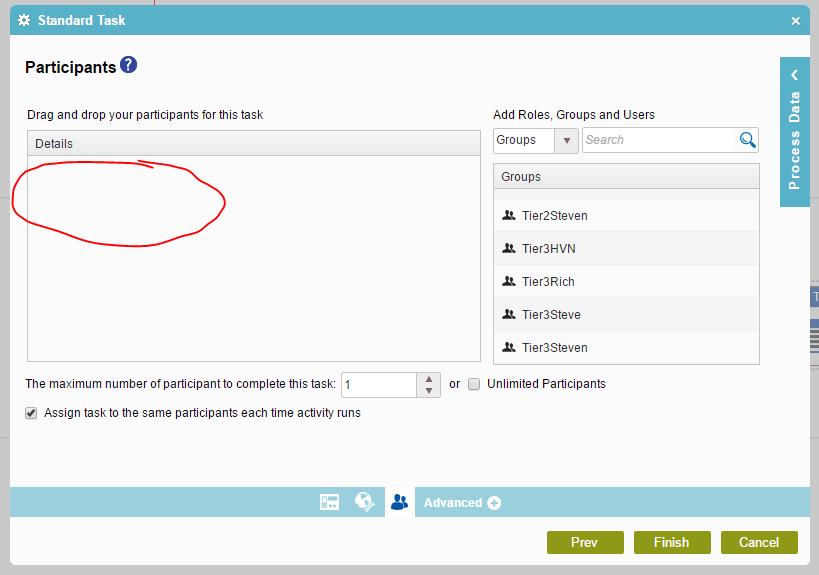819x575 pixels.
Task: Go back with the Prev button
Action: pyautogui.click(x=584, y=542)
